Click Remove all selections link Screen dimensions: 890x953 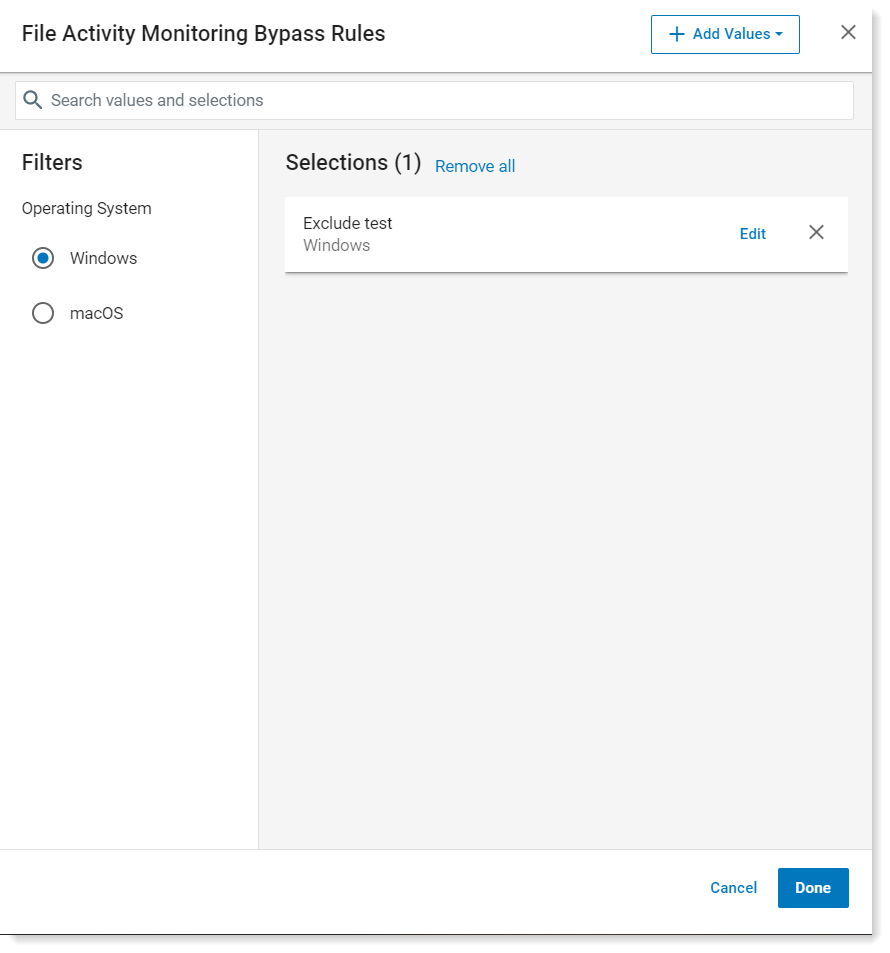tap(475, 166)
